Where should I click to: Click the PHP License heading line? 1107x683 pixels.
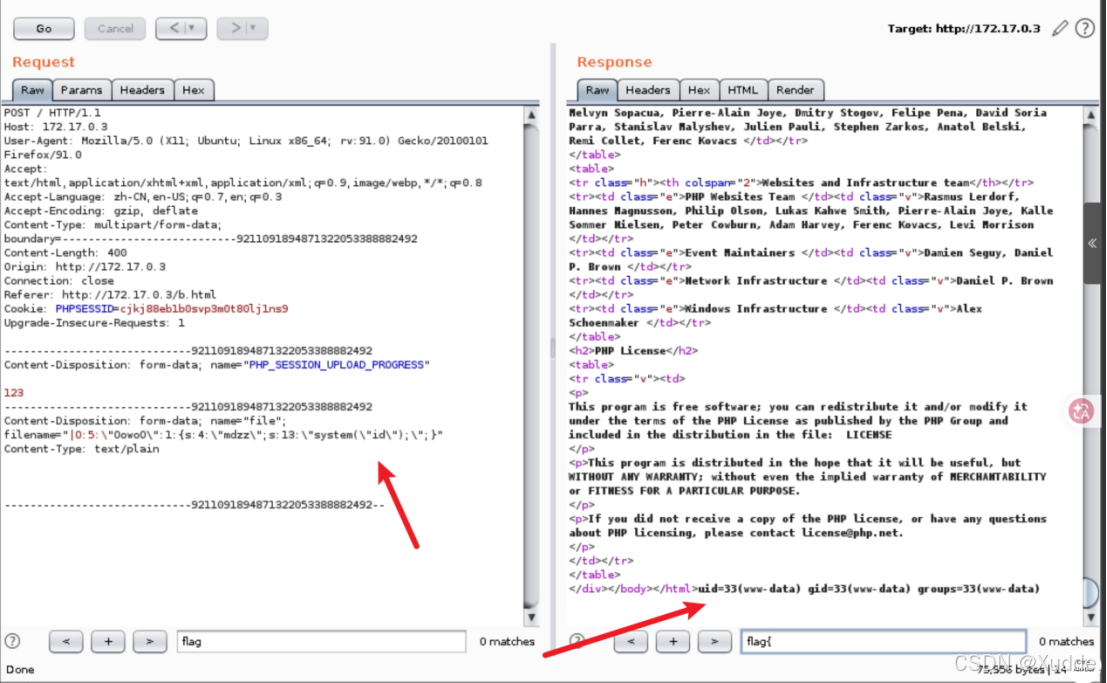[x=633, y=351]
